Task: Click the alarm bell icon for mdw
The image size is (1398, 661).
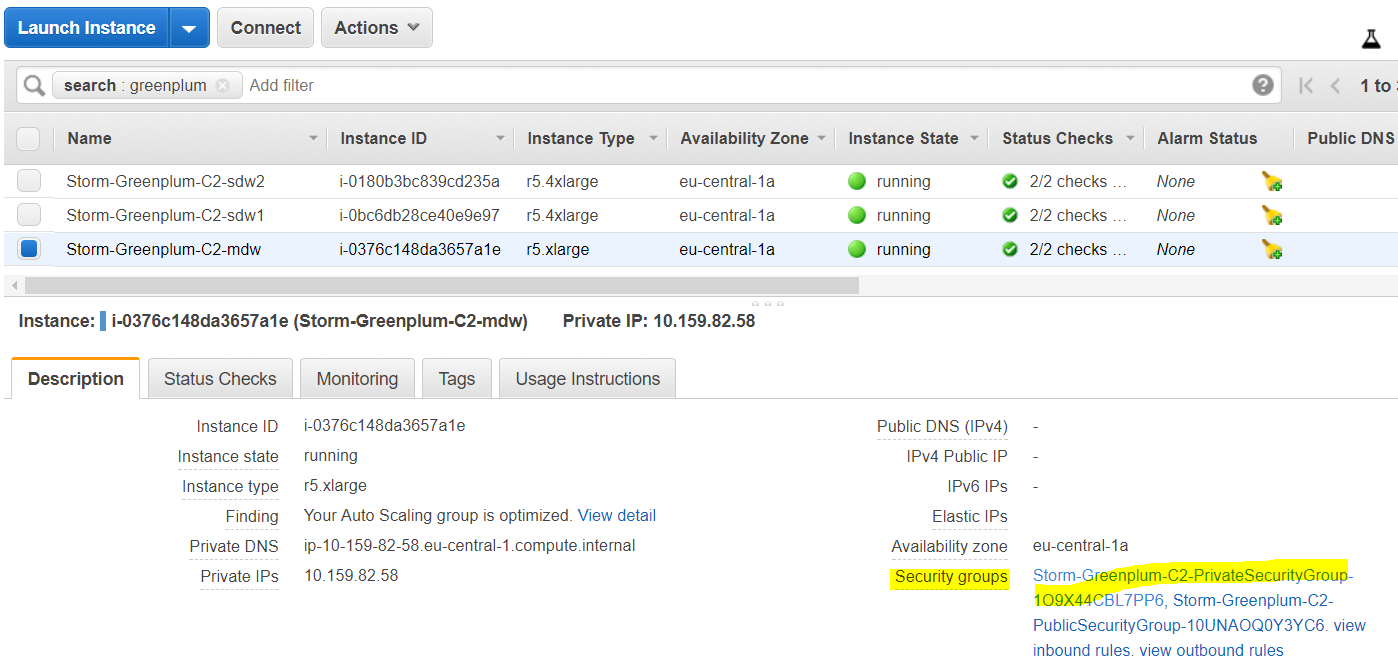Action: (x=1272, y=250)
